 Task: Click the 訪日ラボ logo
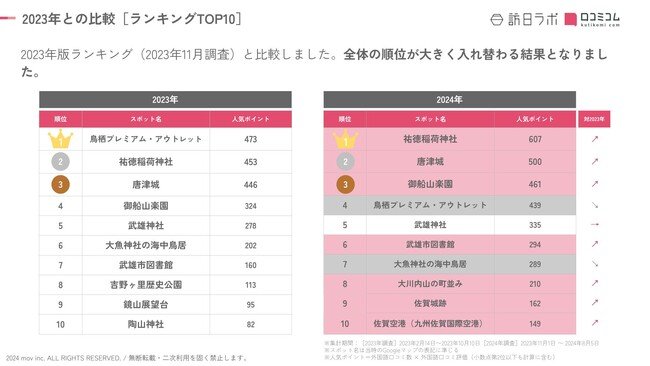[524, 19]
